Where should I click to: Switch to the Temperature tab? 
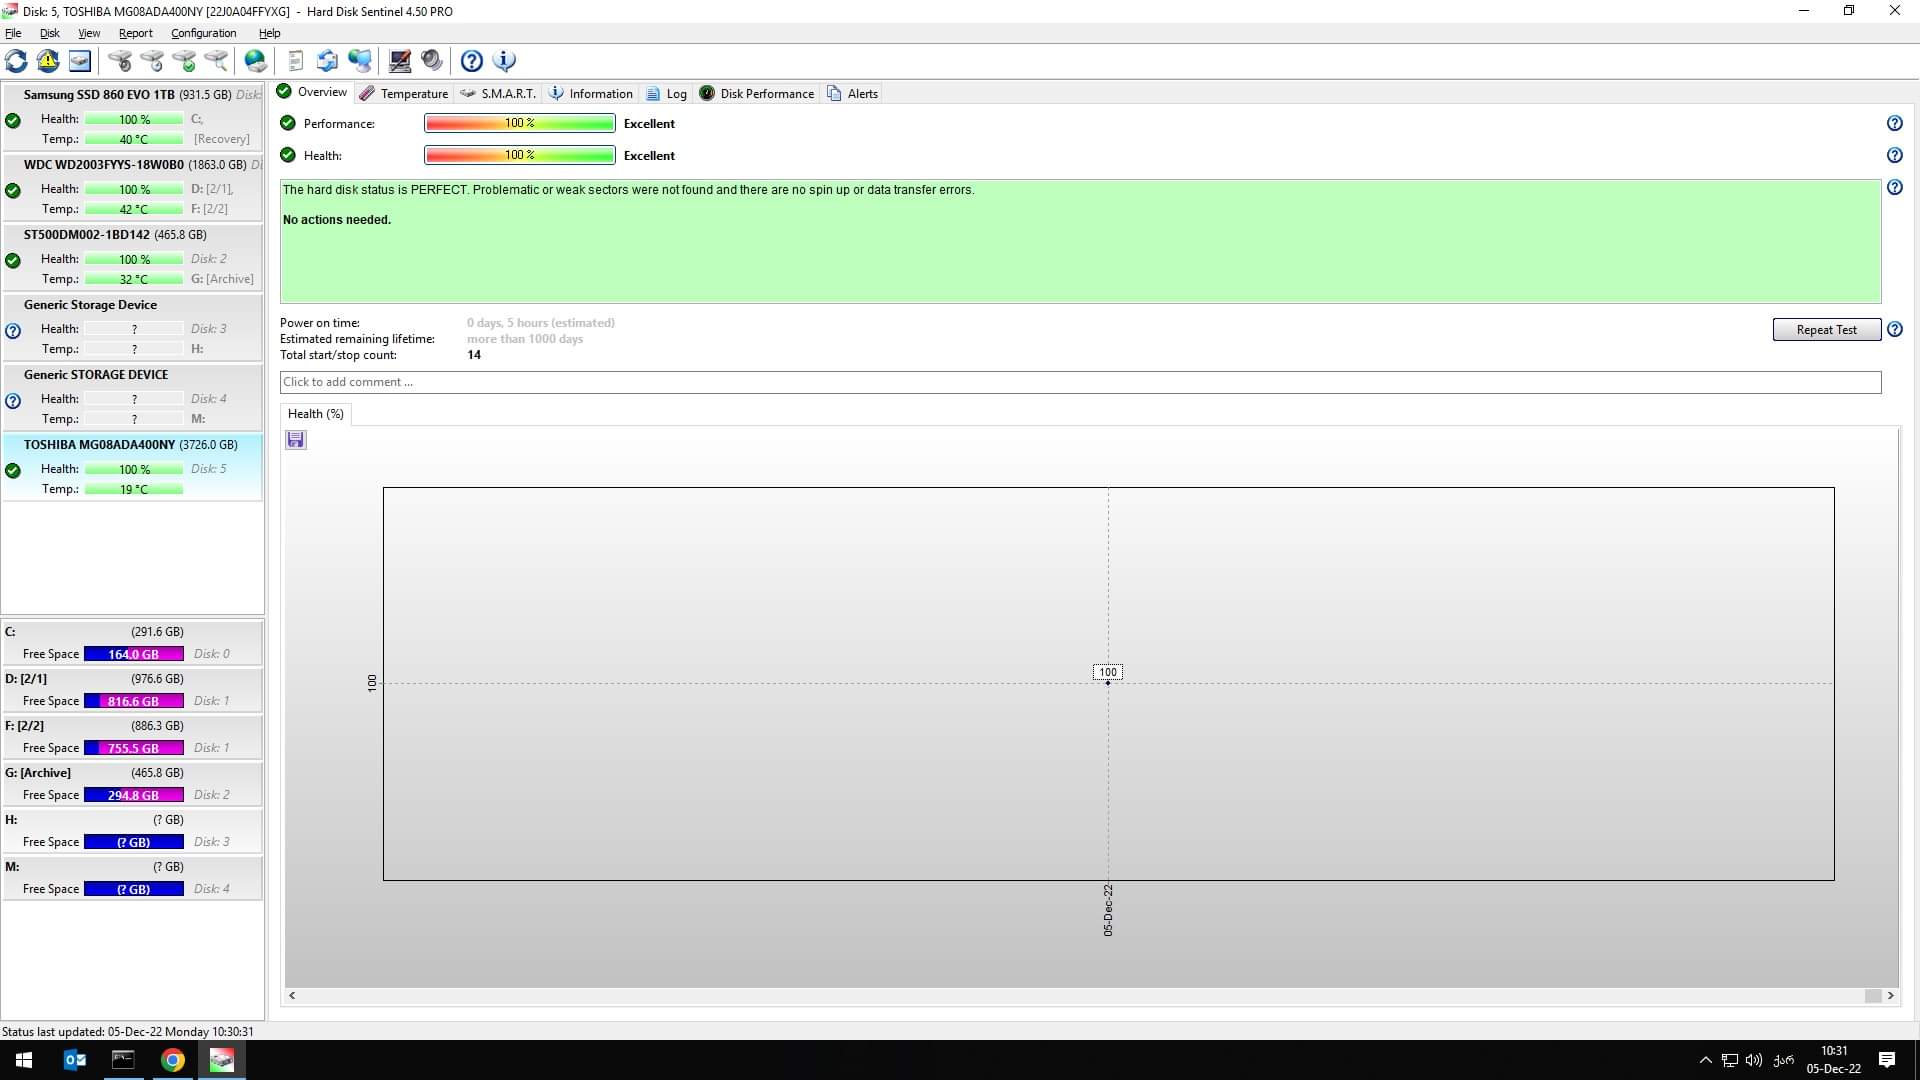[x=404, y=93]
